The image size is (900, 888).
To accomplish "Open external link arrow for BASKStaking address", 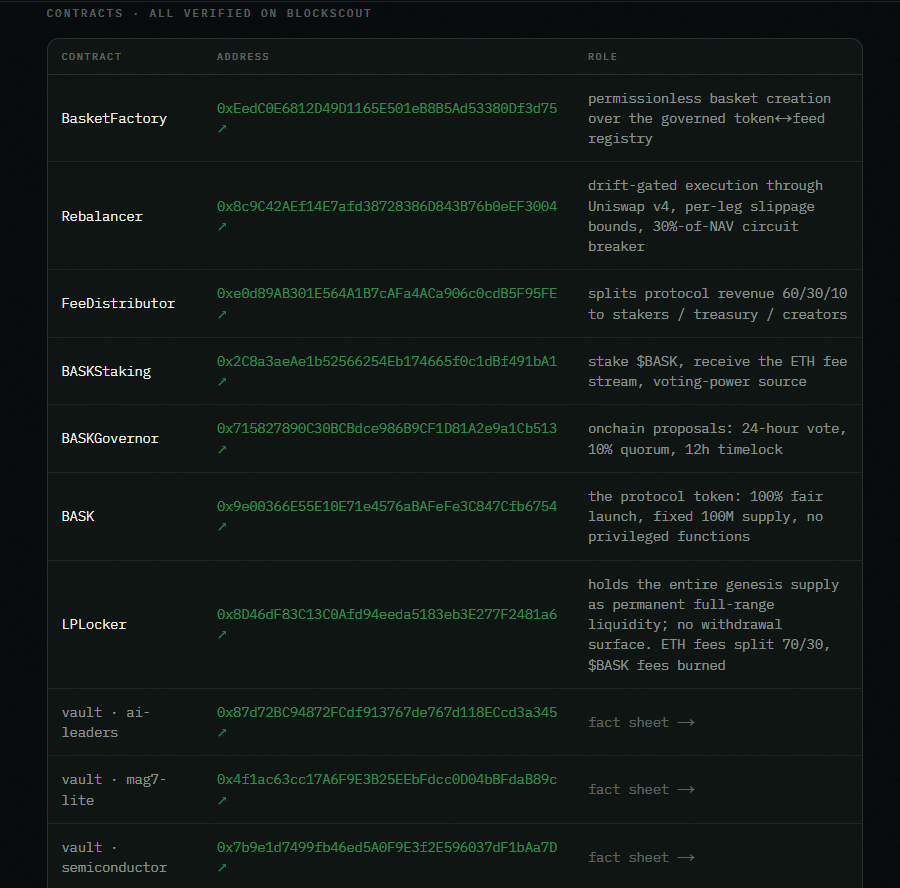I will pyautogui.click(x=222, y=382).
